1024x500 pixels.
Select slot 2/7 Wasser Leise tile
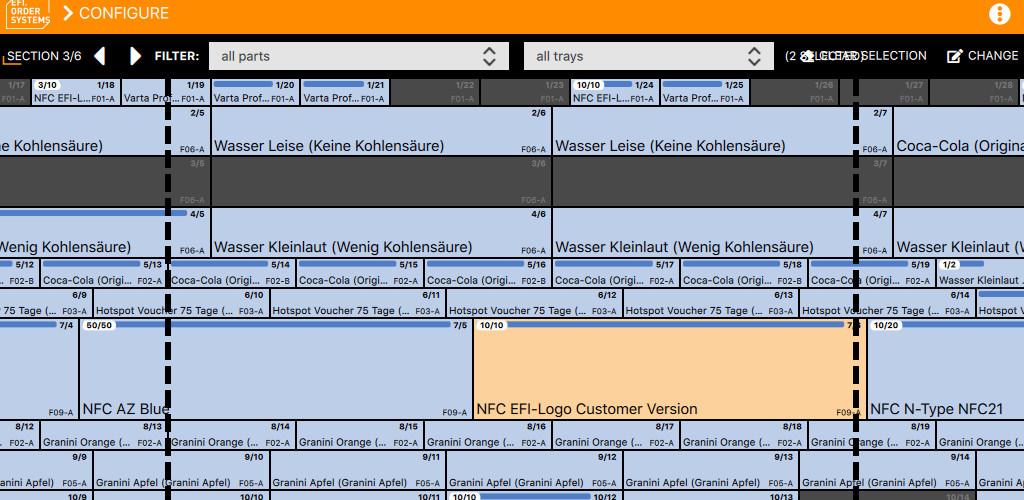[x=722, y=131]
